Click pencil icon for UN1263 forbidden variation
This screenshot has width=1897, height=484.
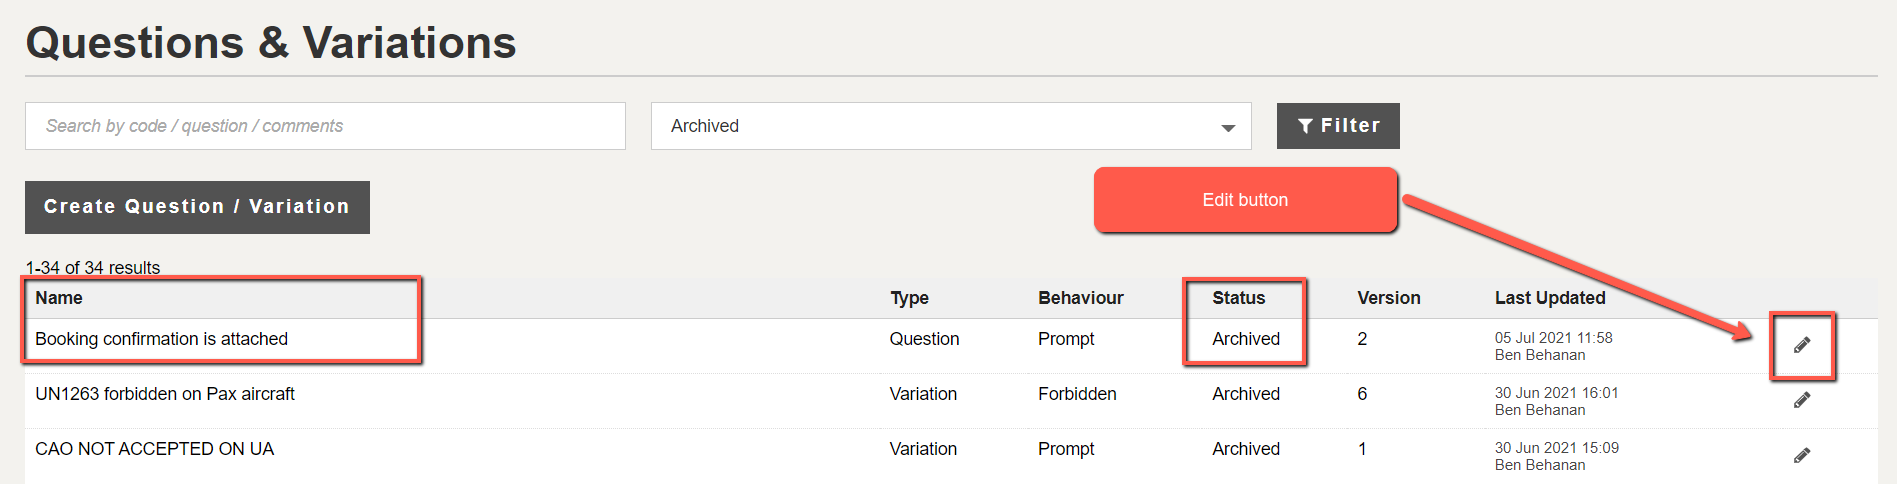coord(1802,400)
